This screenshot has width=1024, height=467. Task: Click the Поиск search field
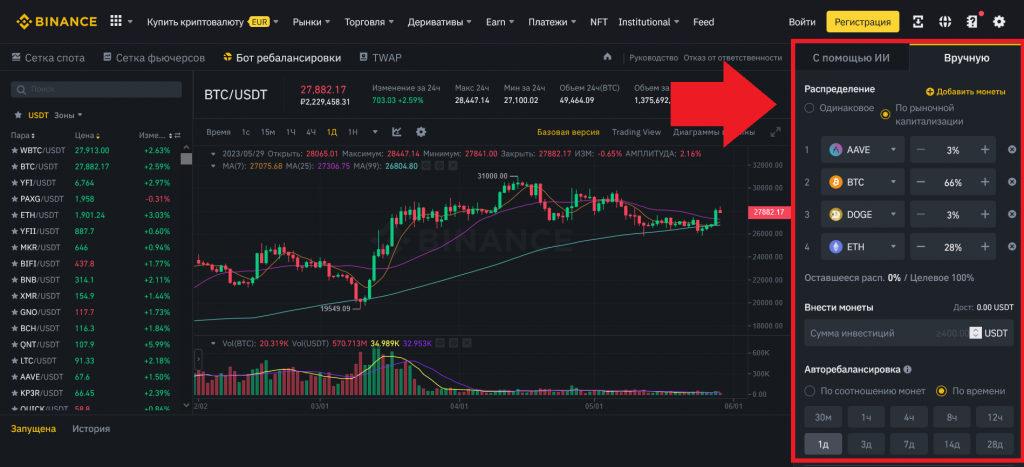tap(97, 89)
